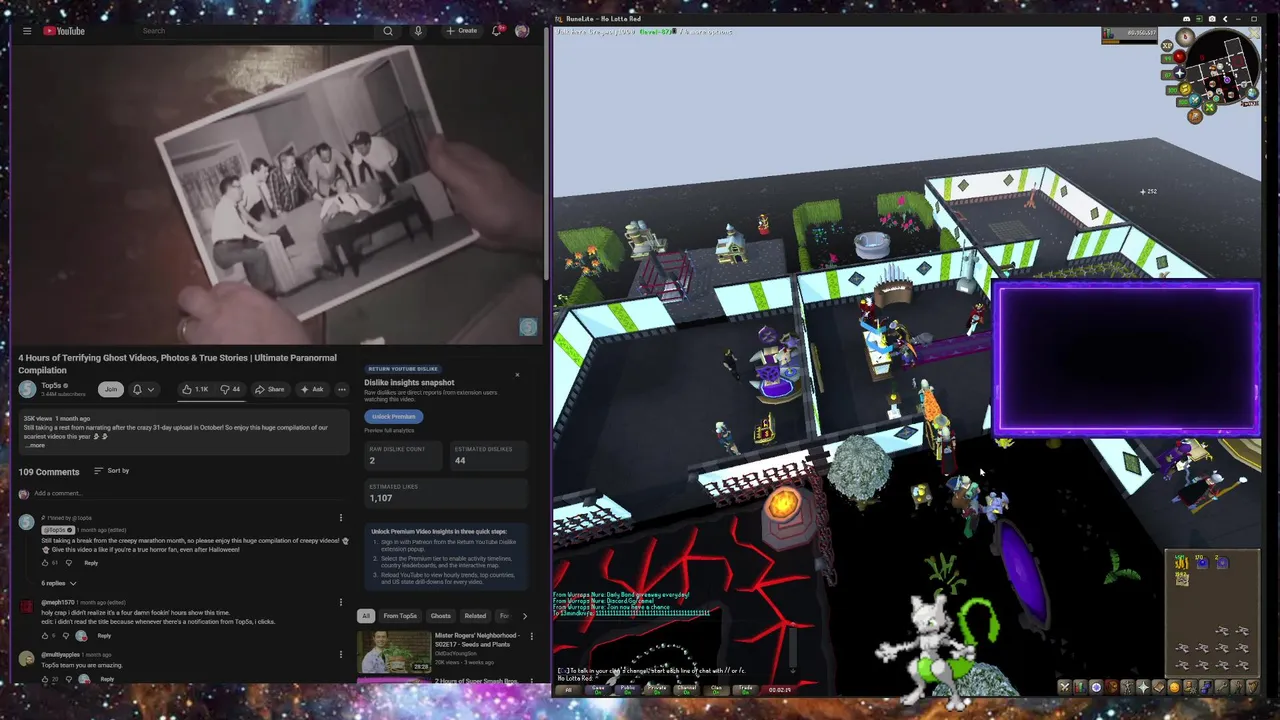Click the Join membership button
This screenshot has height=720, width=1280.
[110, 389]
